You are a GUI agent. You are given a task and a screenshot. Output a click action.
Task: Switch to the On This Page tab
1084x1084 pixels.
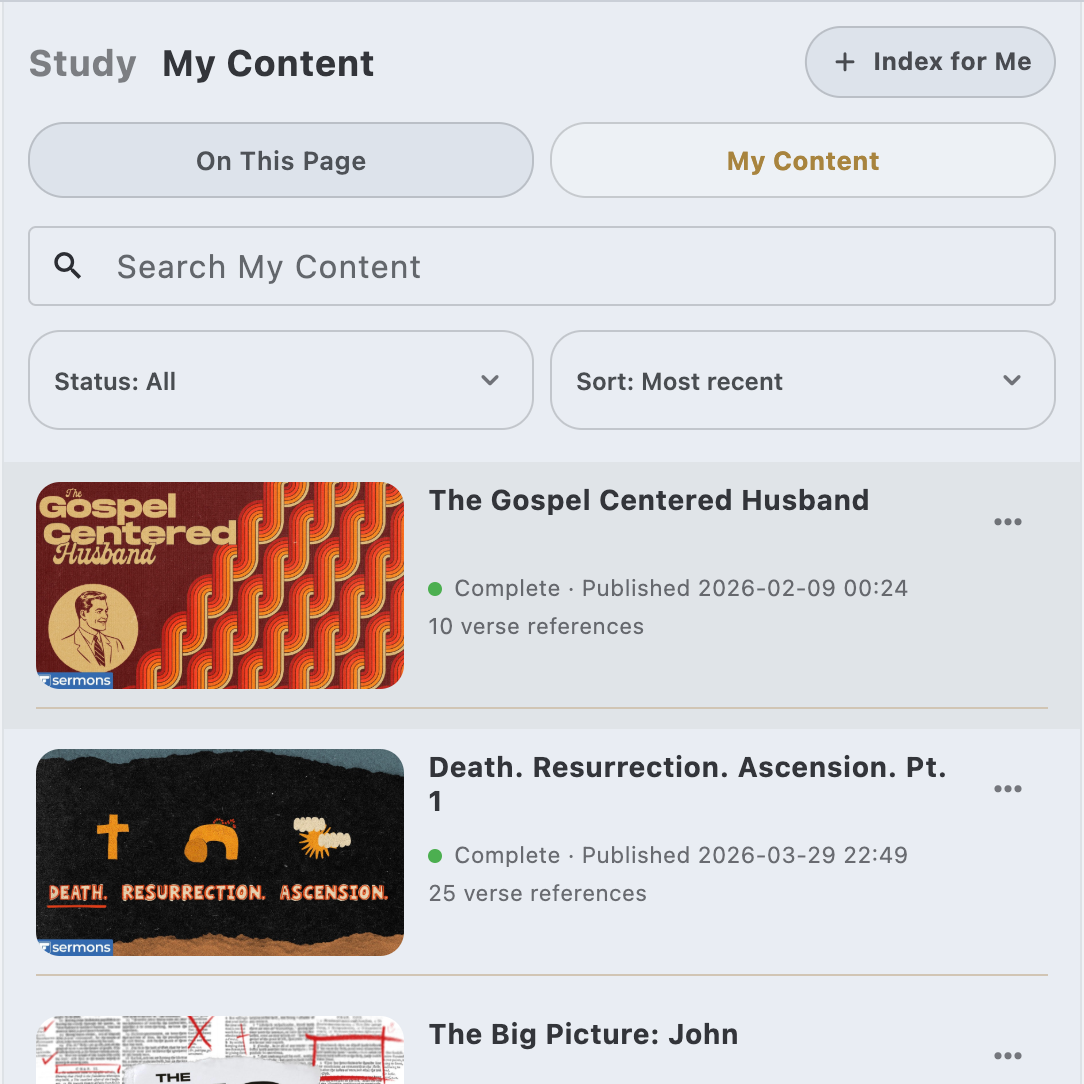click(280, 160)
